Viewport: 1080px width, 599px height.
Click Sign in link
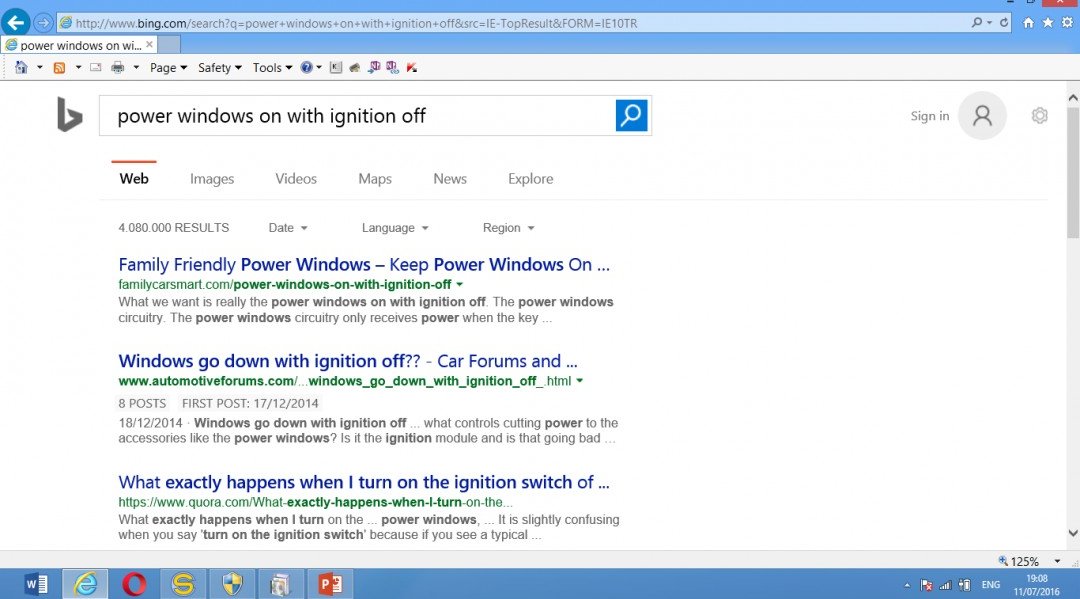(930, 116)
